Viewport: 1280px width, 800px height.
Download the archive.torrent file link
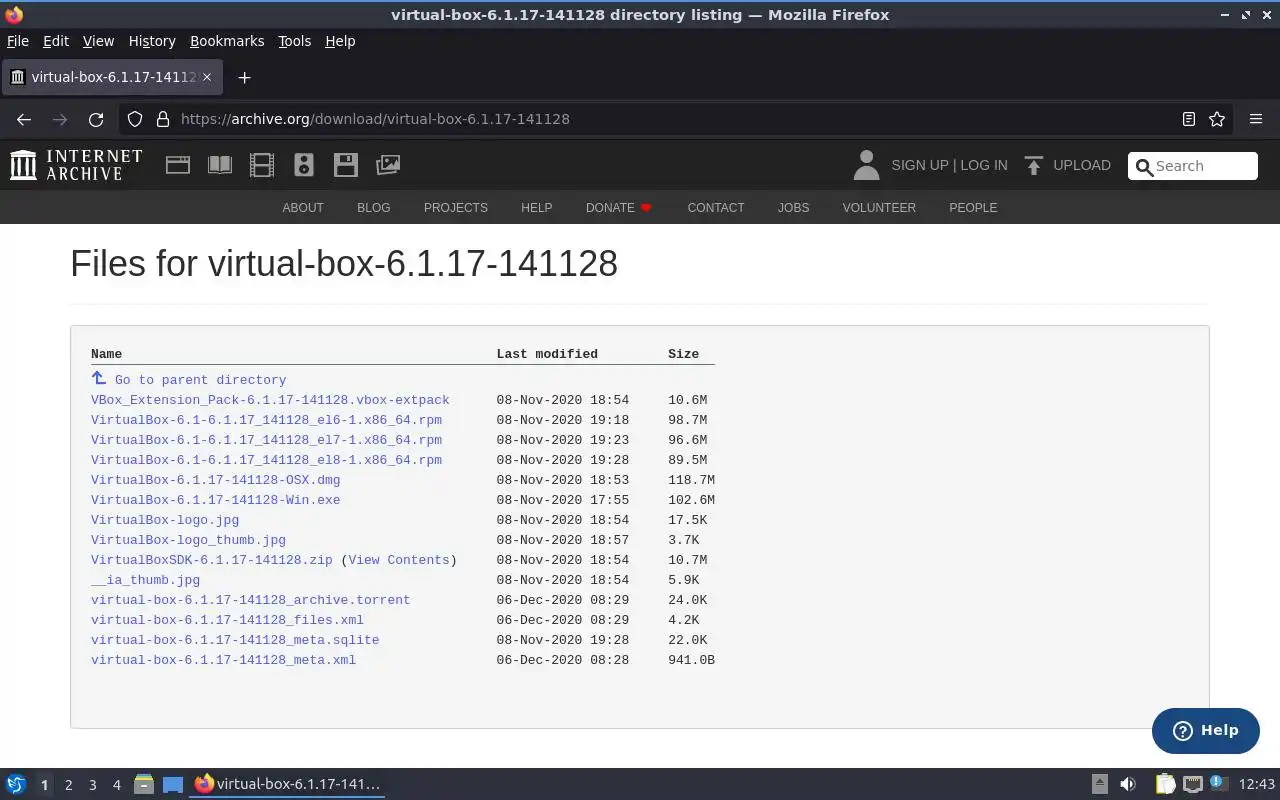(250, 600)
